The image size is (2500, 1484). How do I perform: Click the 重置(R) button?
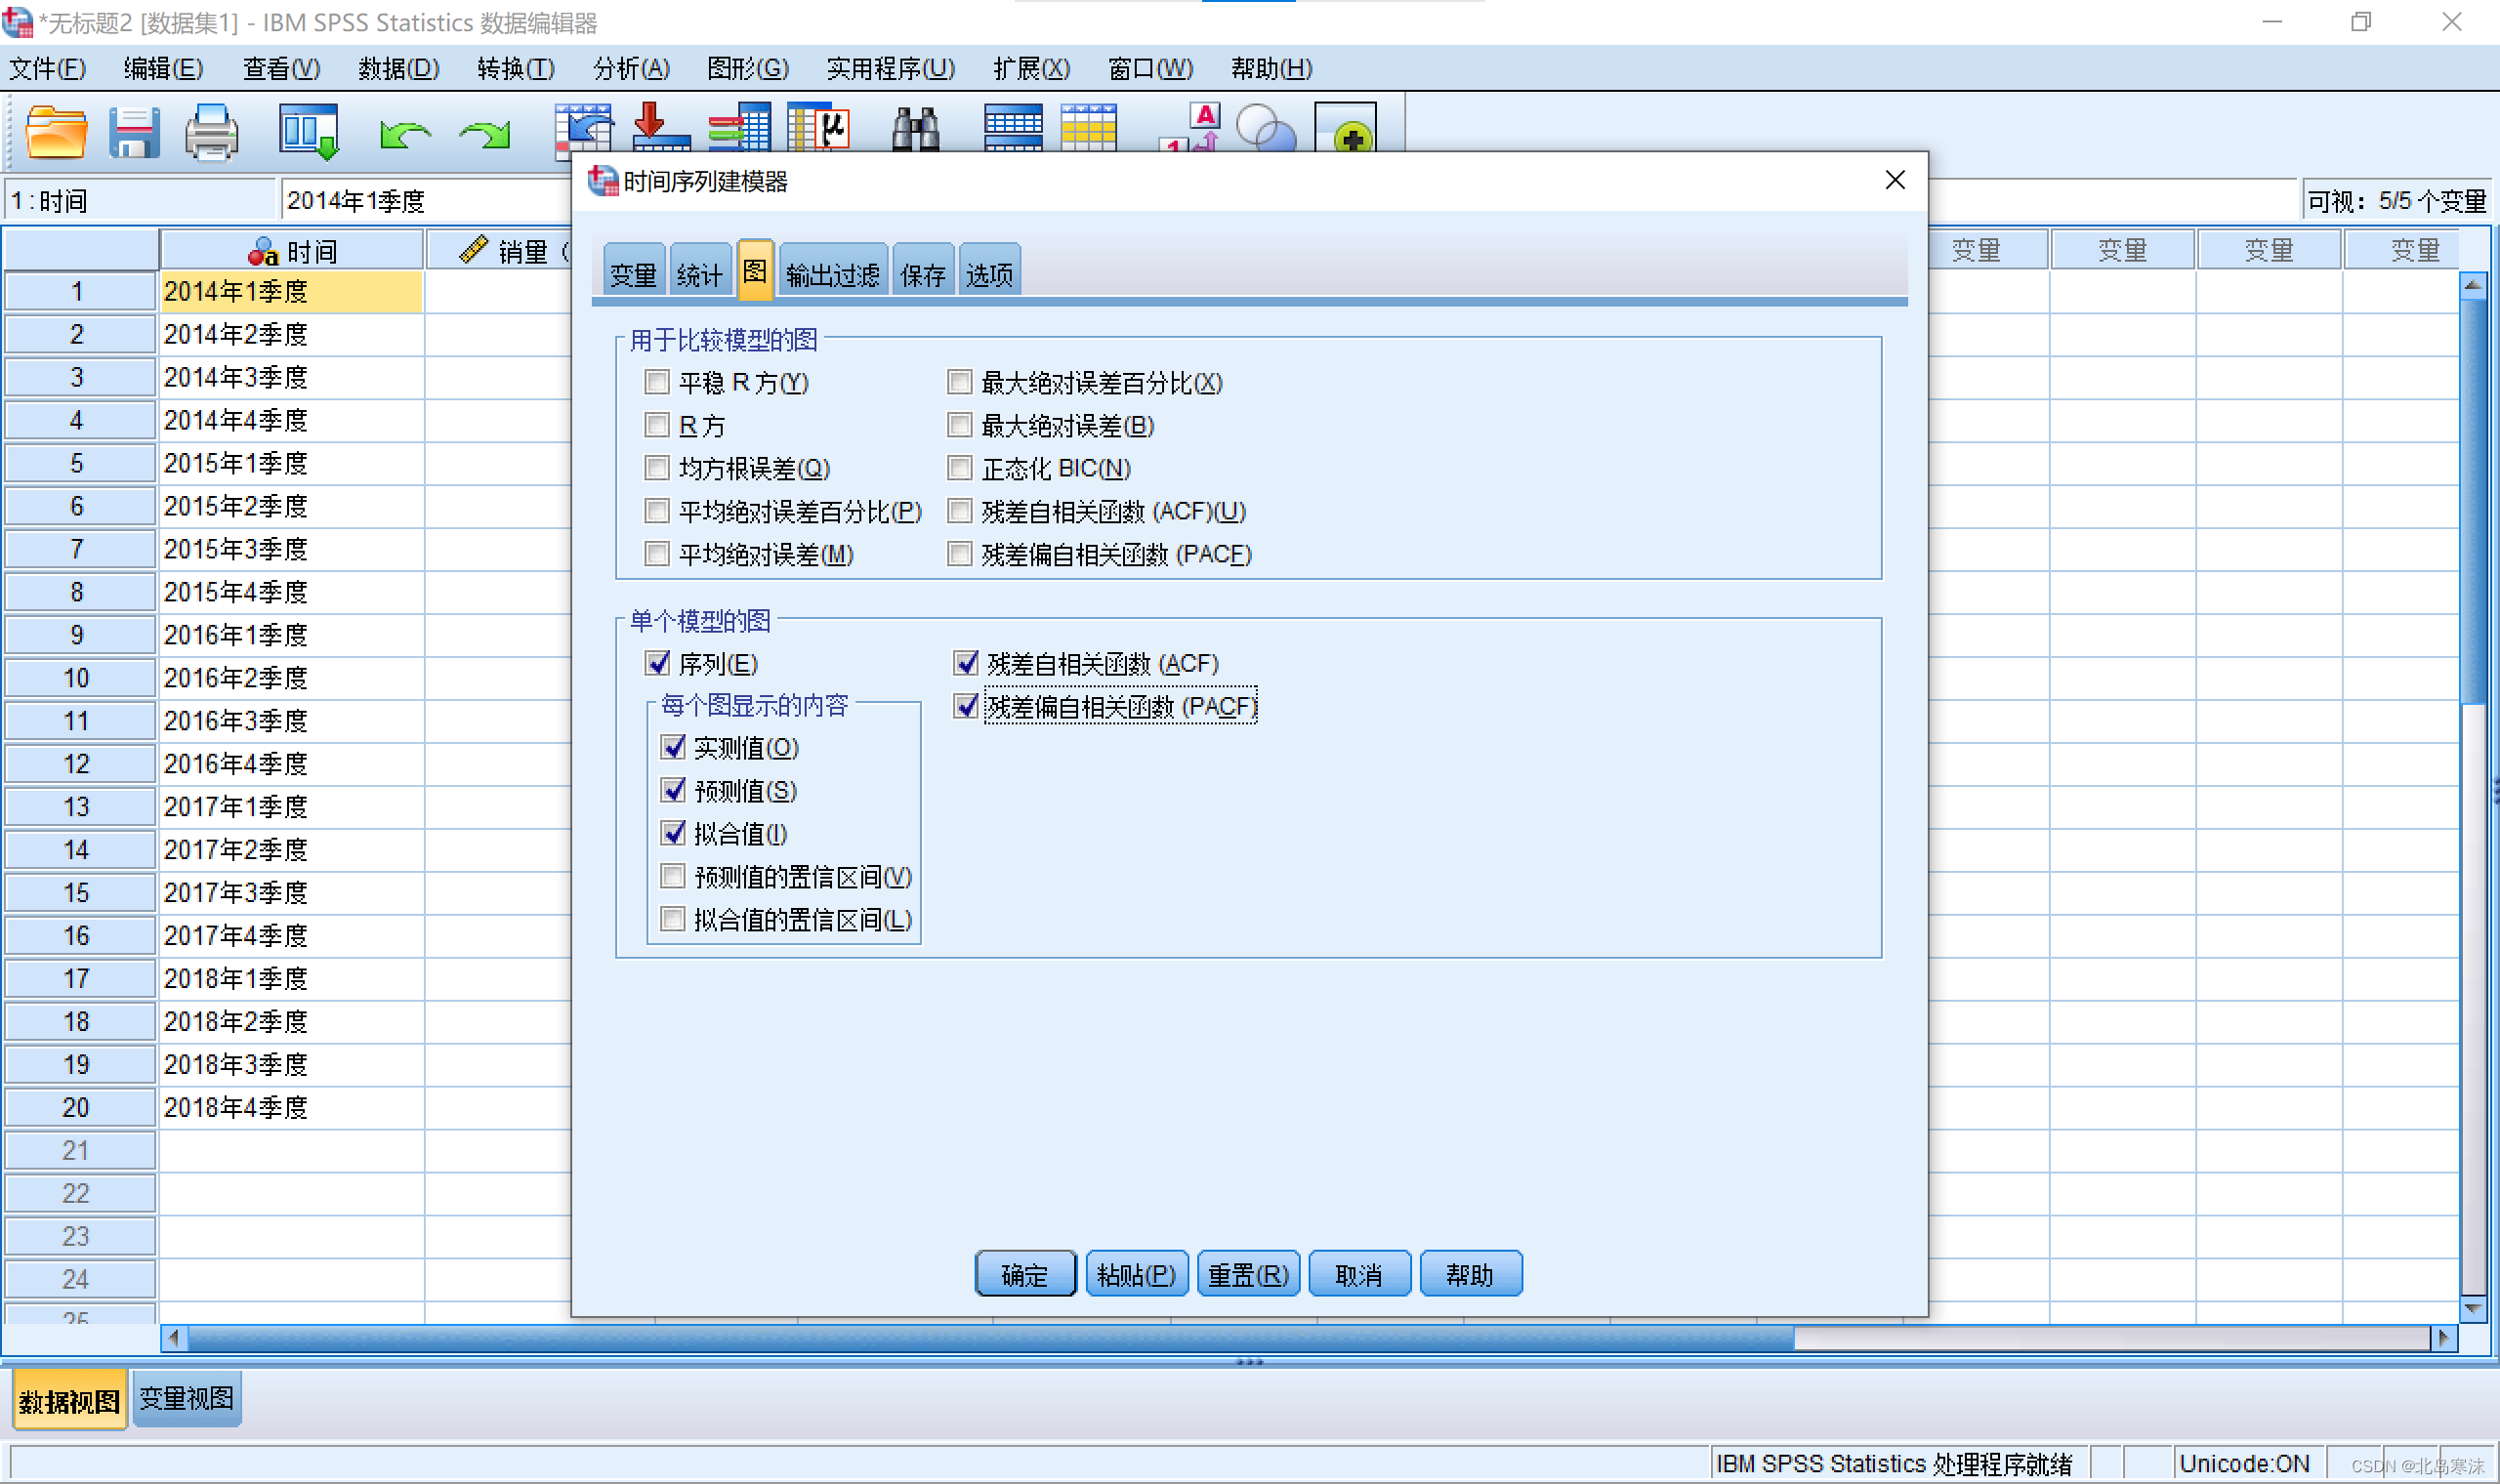pos(1247,1274)
